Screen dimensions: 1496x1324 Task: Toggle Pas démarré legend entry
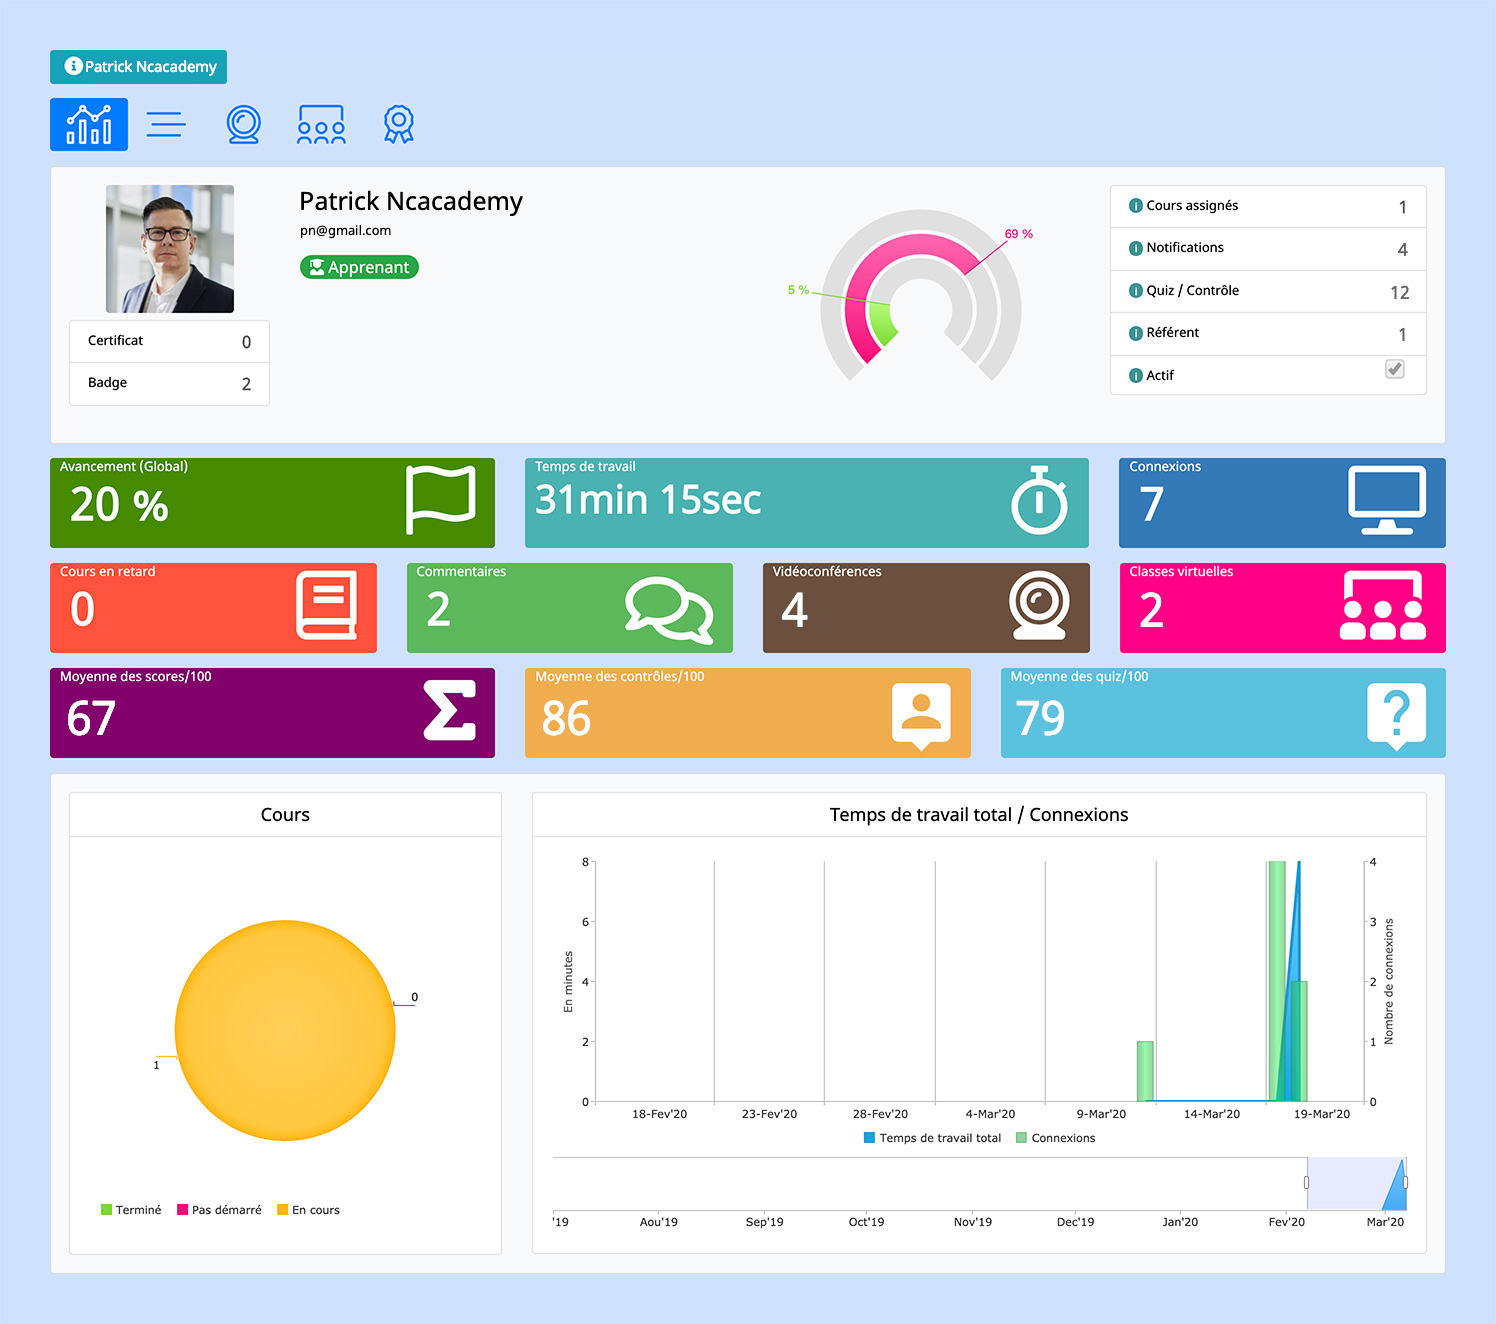219,1210
